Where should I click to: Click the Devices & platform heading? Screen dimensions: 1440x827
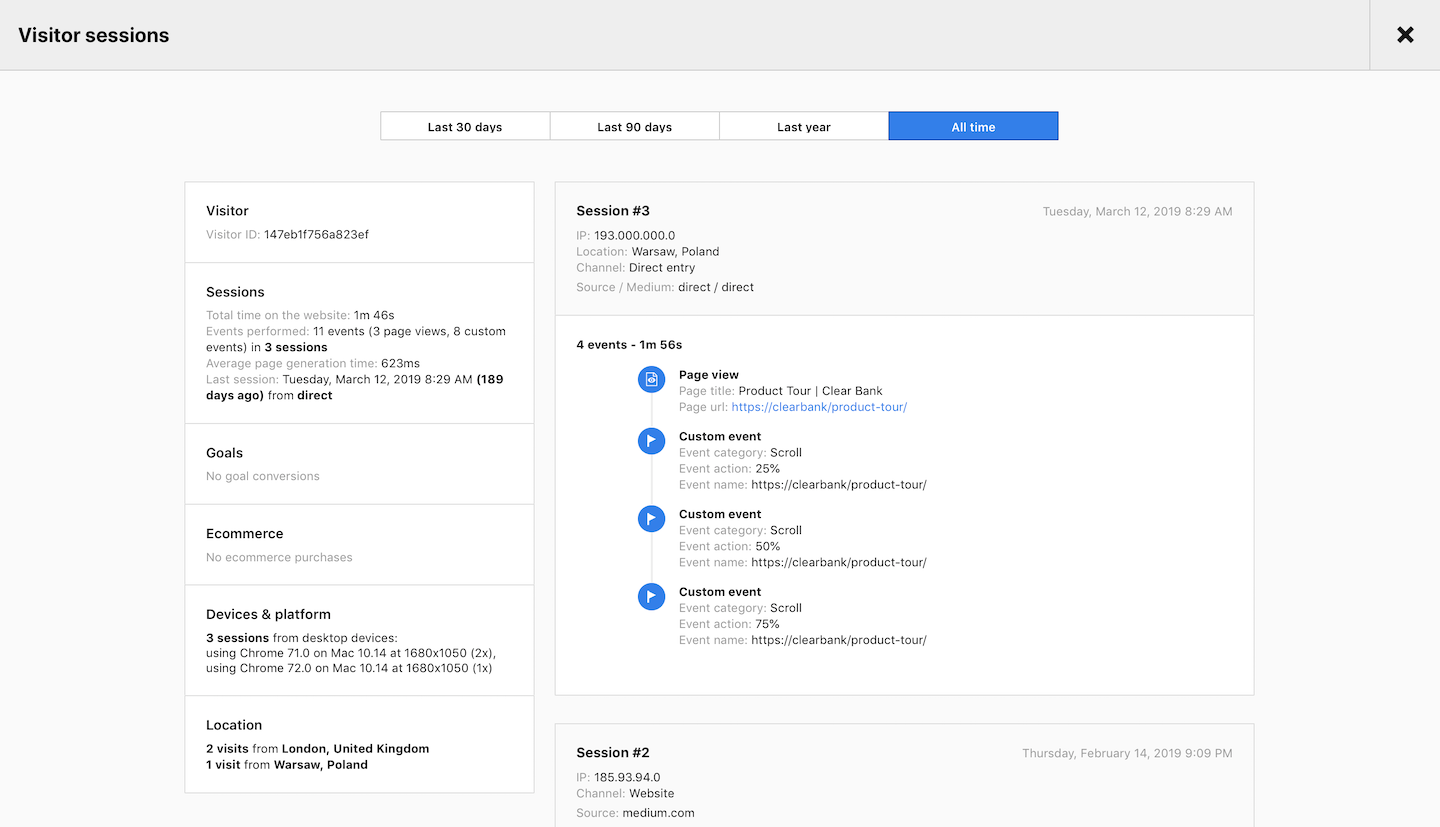click(x=268, y=615)
